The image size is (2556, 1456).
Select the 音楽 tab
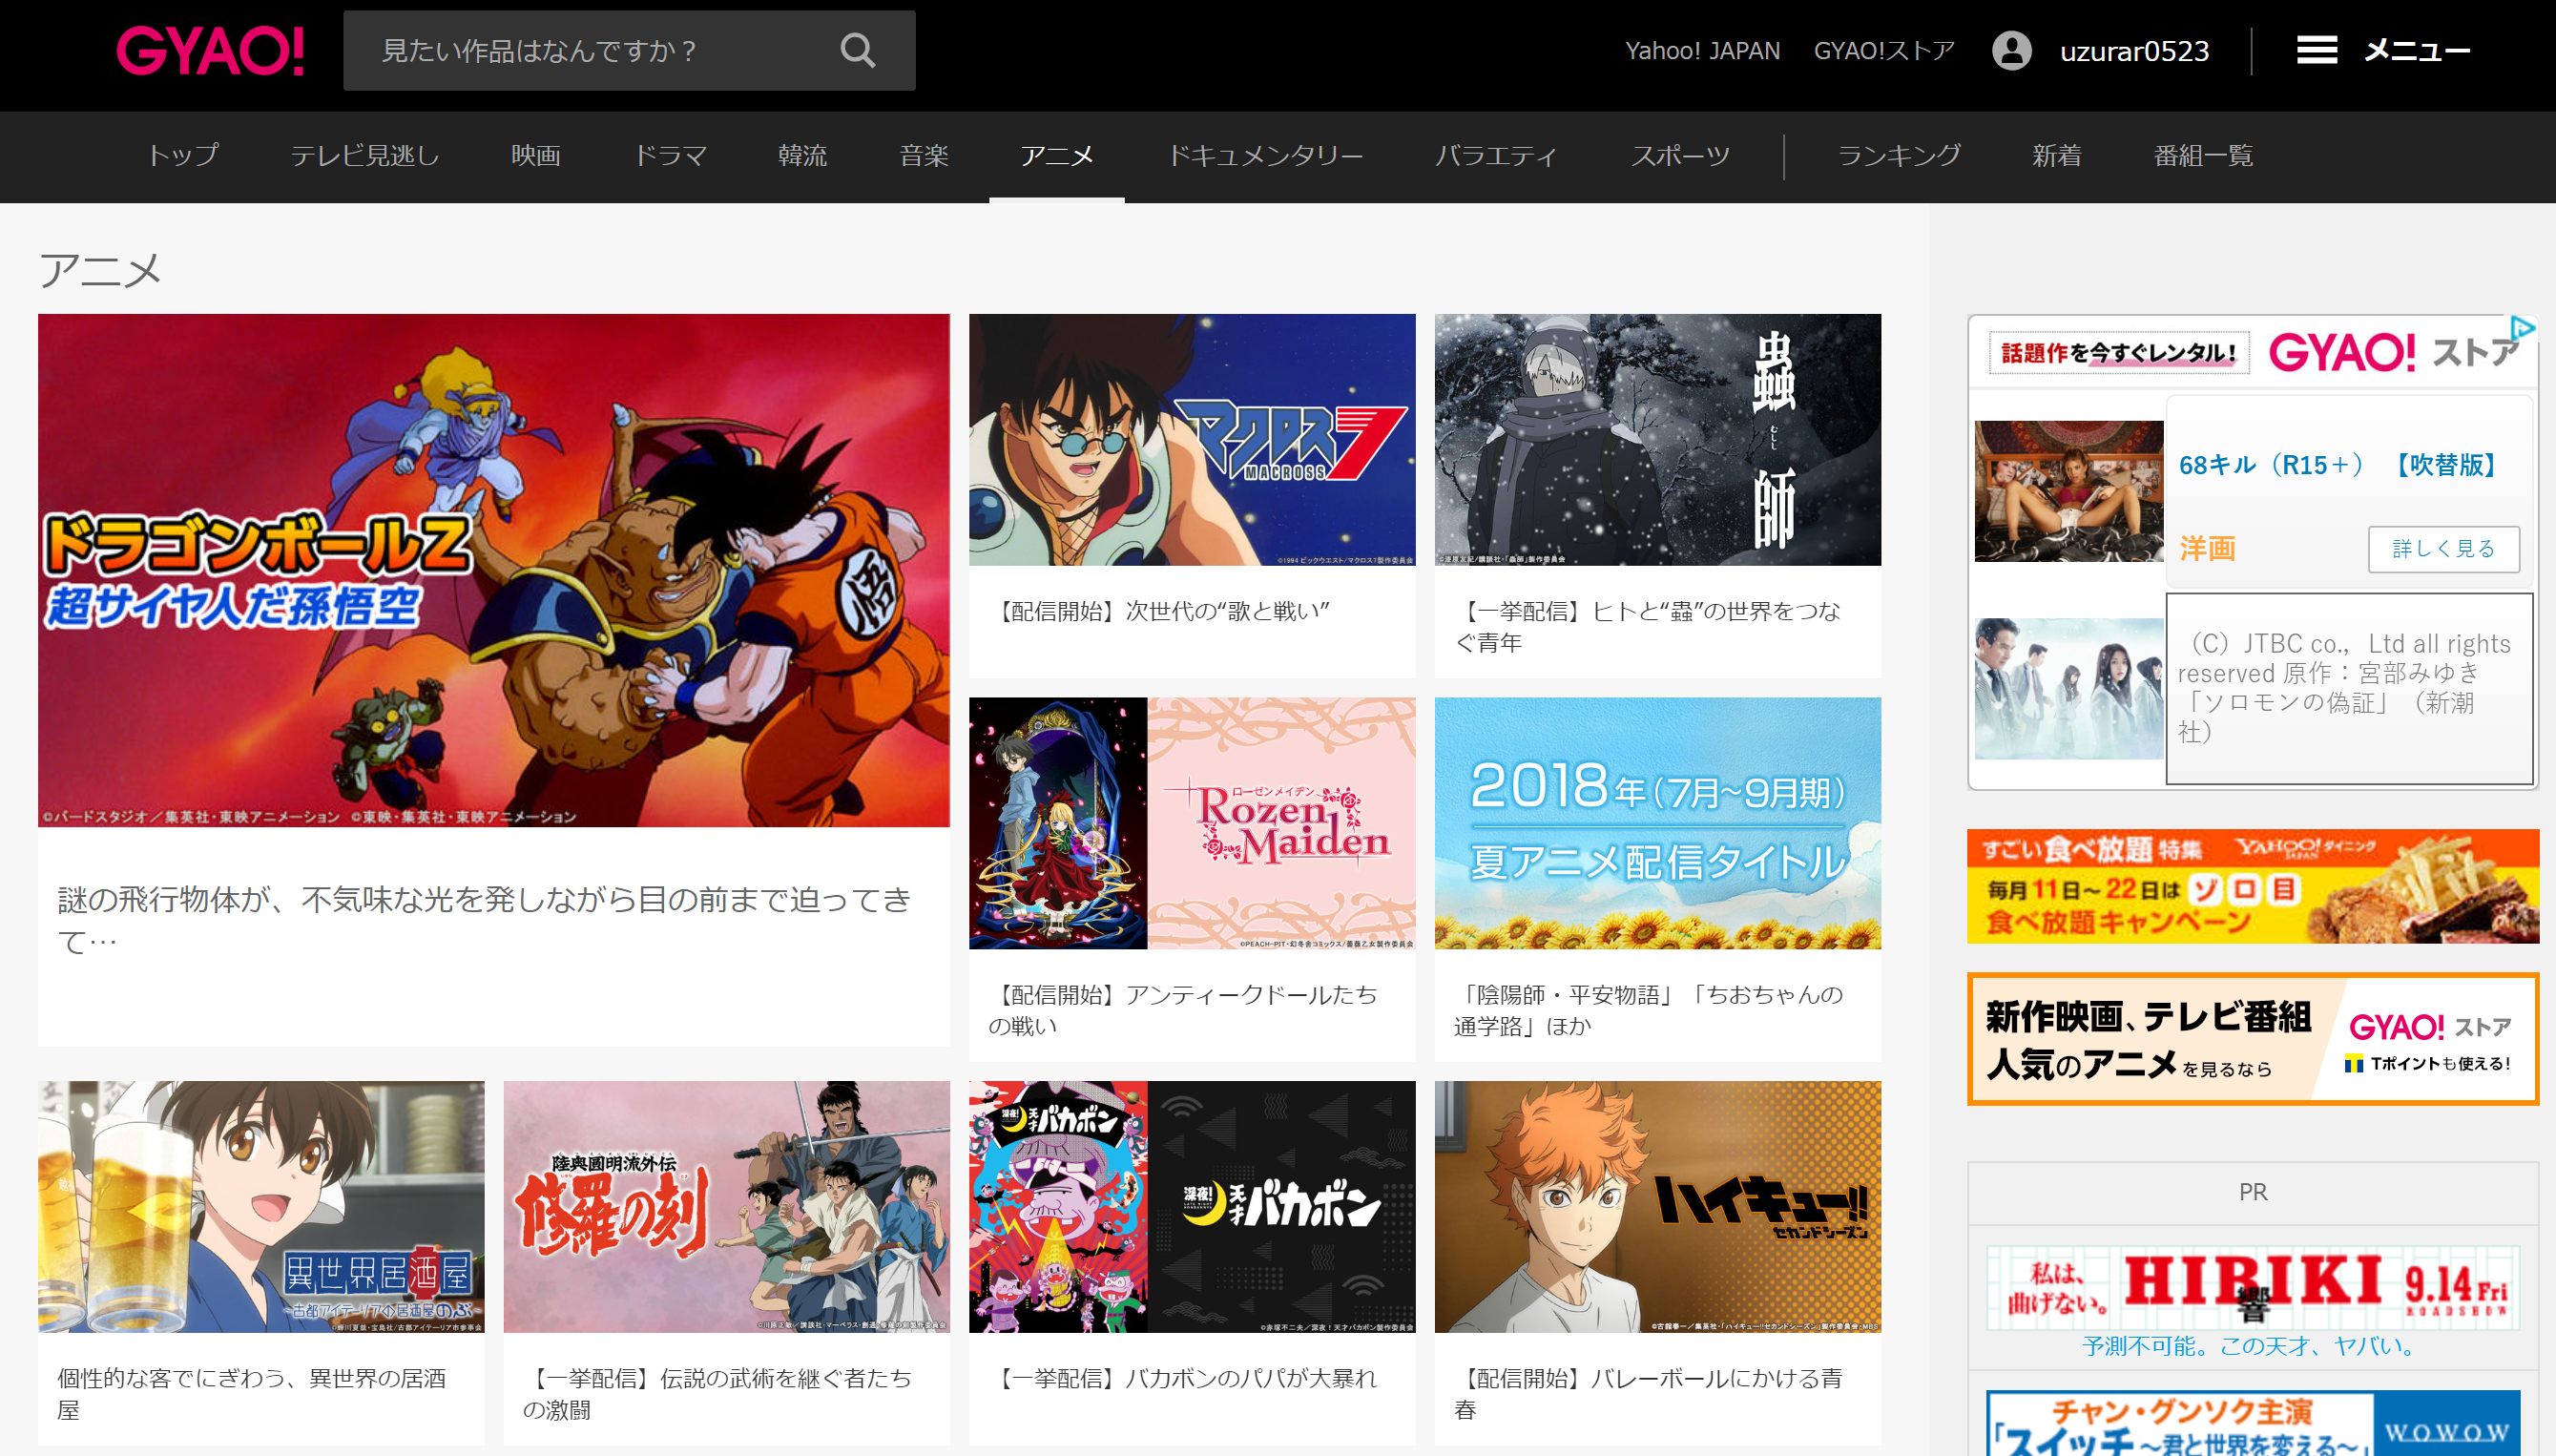[x=924, y=155]
